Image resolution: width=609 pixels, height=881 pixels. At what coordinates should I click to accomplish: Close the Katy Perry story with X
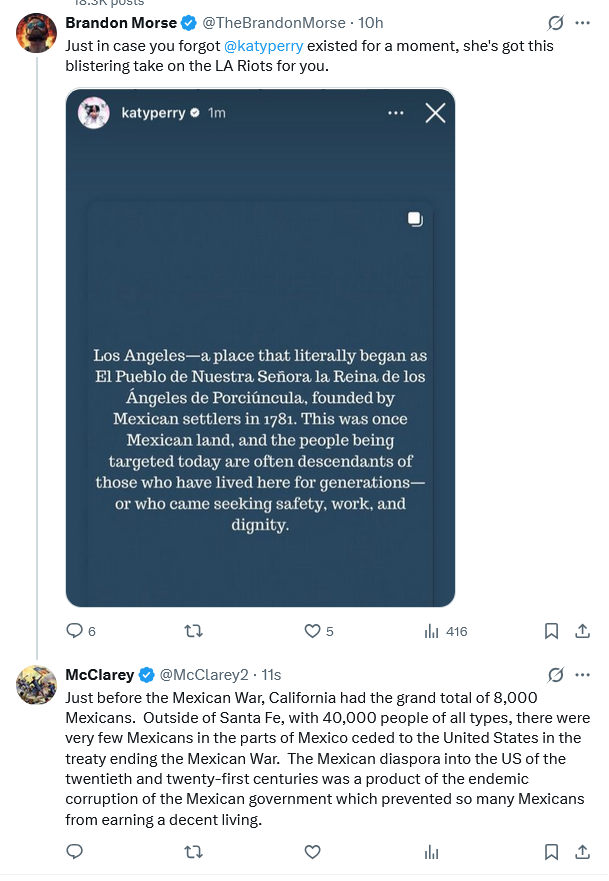click(x=435, y=113)
